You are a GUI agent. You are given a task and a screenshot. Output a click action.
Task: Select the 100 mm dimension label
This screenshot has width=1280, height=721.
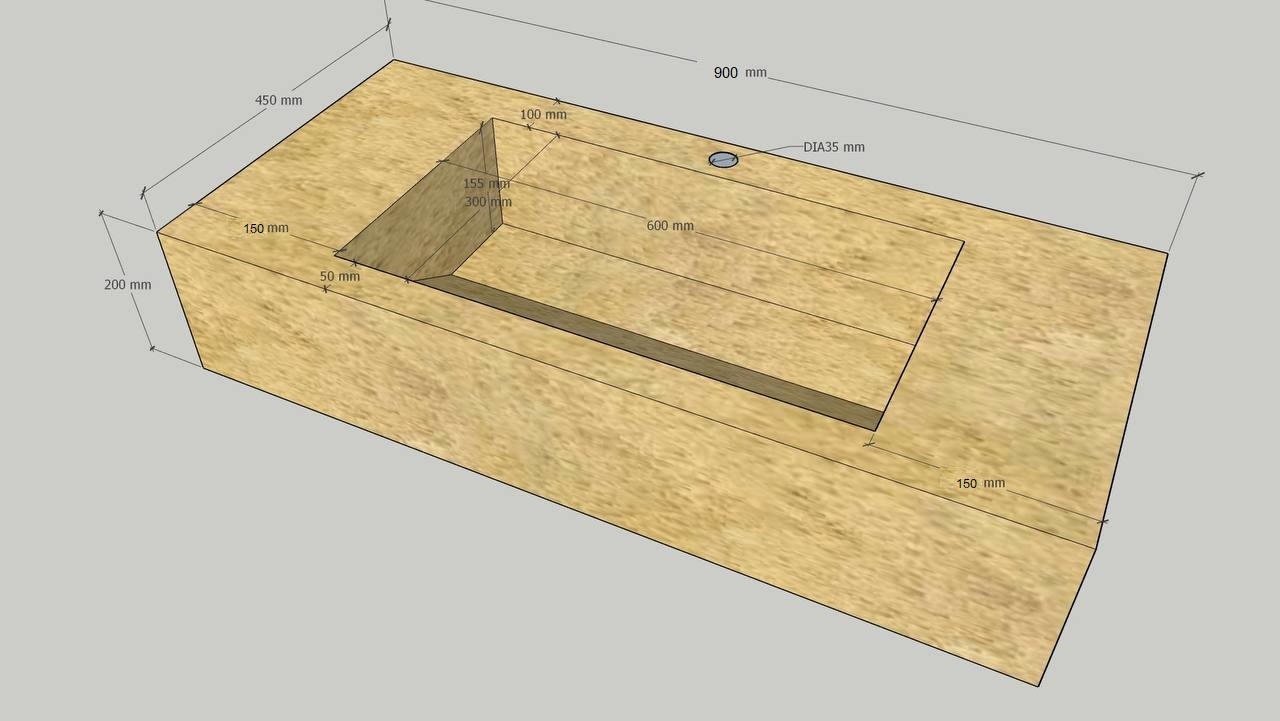point(543,115)
